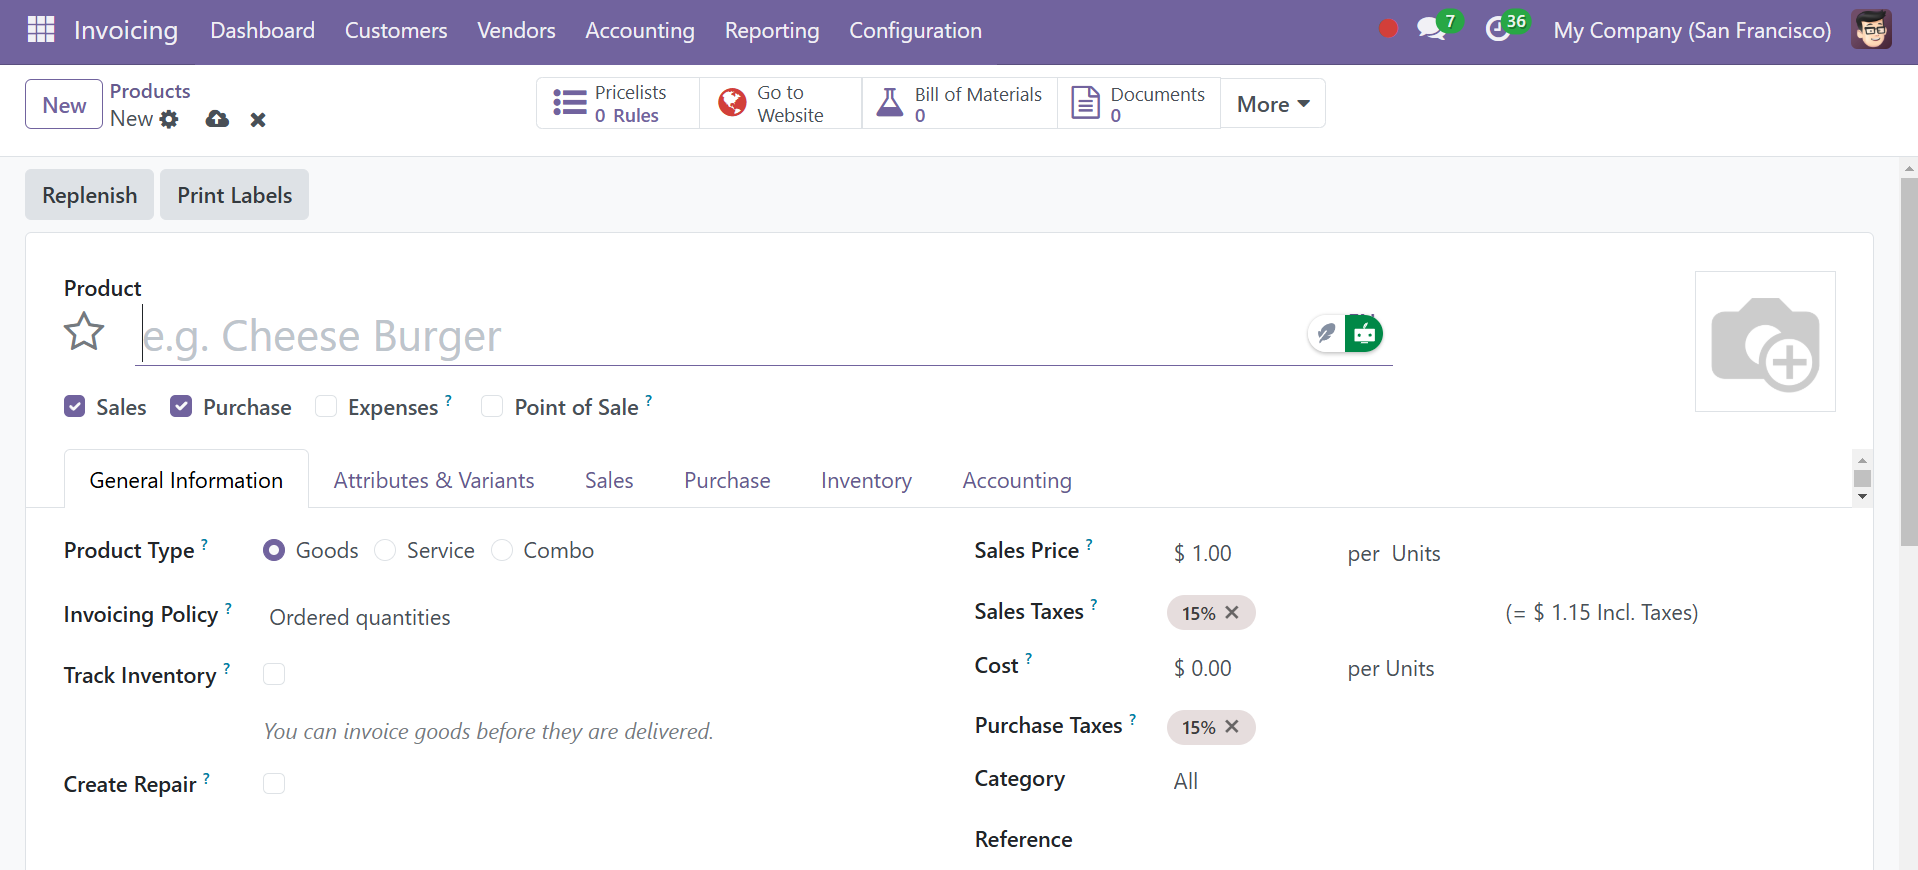Open the Reporting menu
Viewport: 1918px width, 870px height.
[x=771, y=31]
